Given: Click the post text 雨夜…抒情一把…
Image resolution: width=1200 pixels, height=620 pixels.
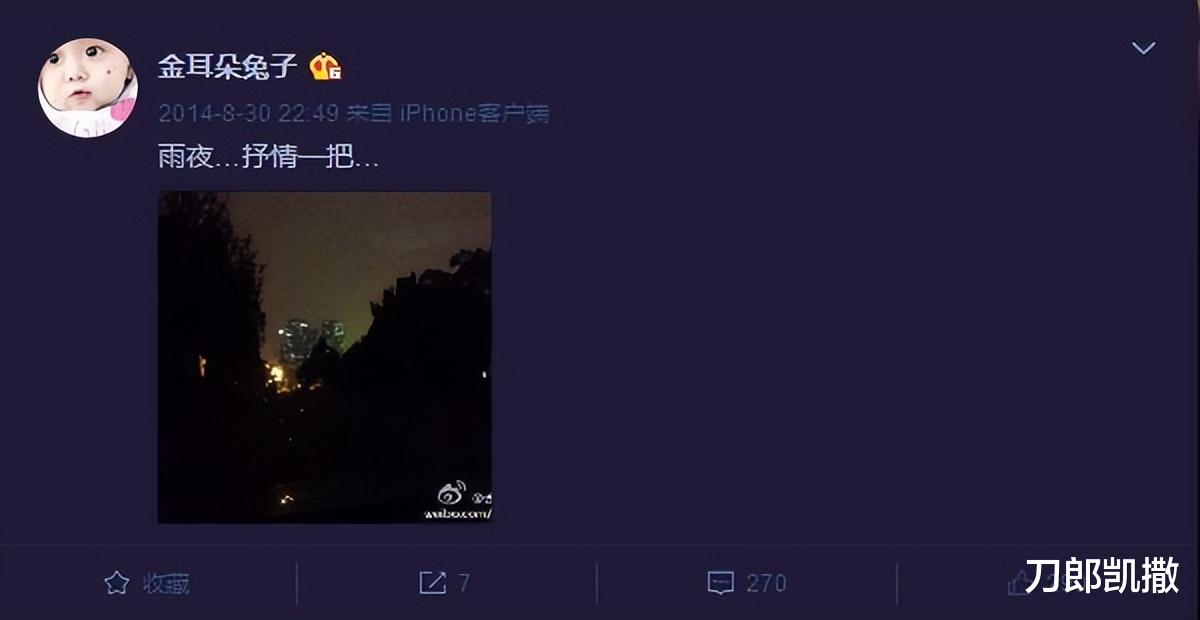Looking at the screenshot, I should point(269,157).
